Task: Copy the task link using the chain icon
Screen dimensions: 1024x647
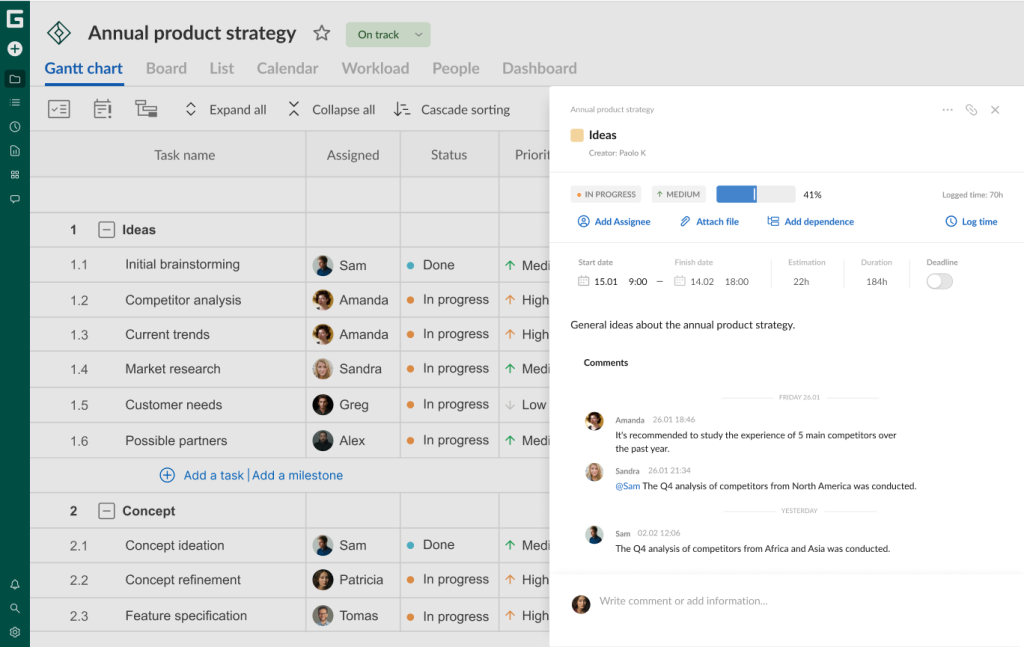Action: pyautogui.click(x=971, y=110)
